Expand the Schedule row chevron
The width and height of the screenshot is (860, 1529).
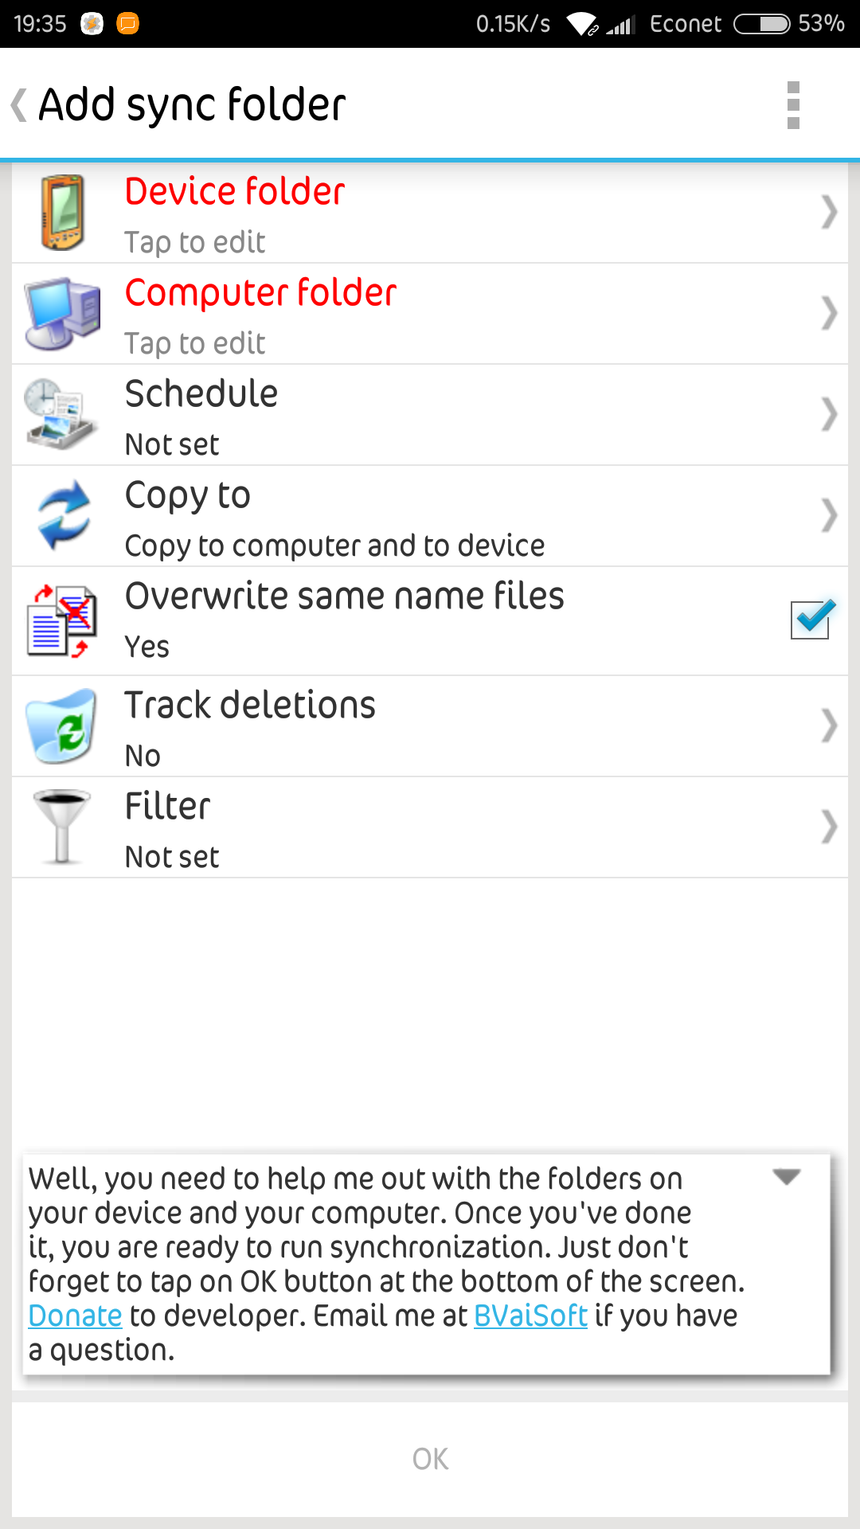[x=828, y=414]
